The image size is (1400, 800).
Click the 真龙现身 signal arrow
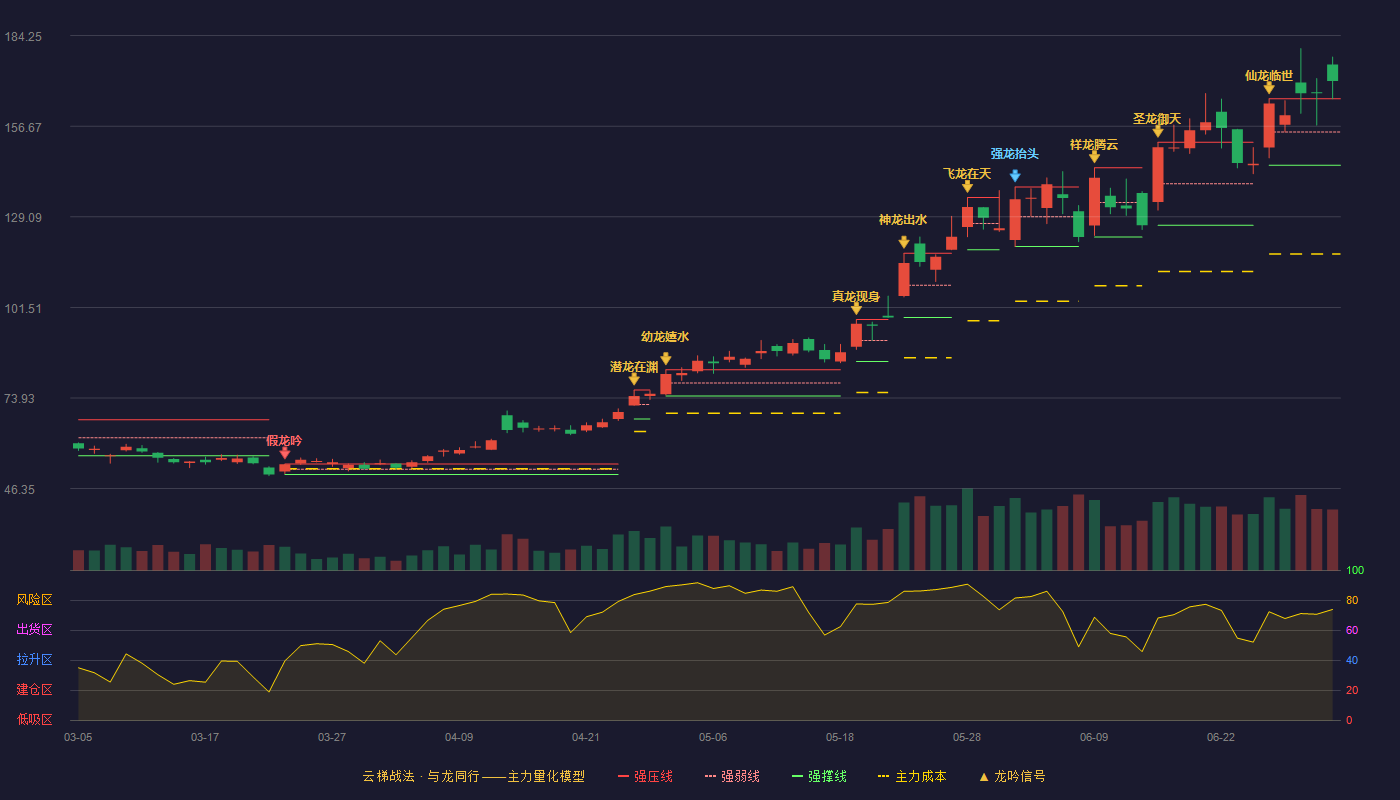(x=856, y=308)
